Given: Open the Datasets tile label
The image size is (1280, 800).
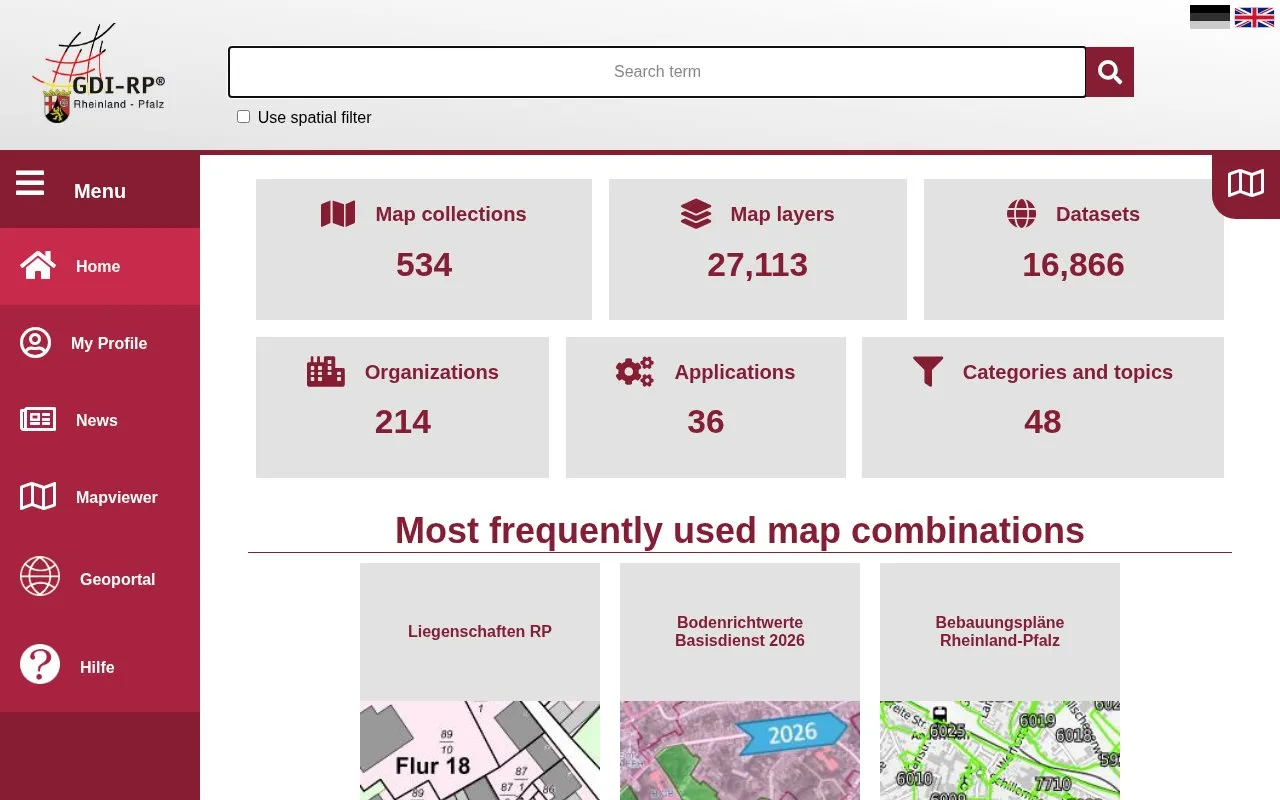Looking at the screenshot, I should [1098, 214].
